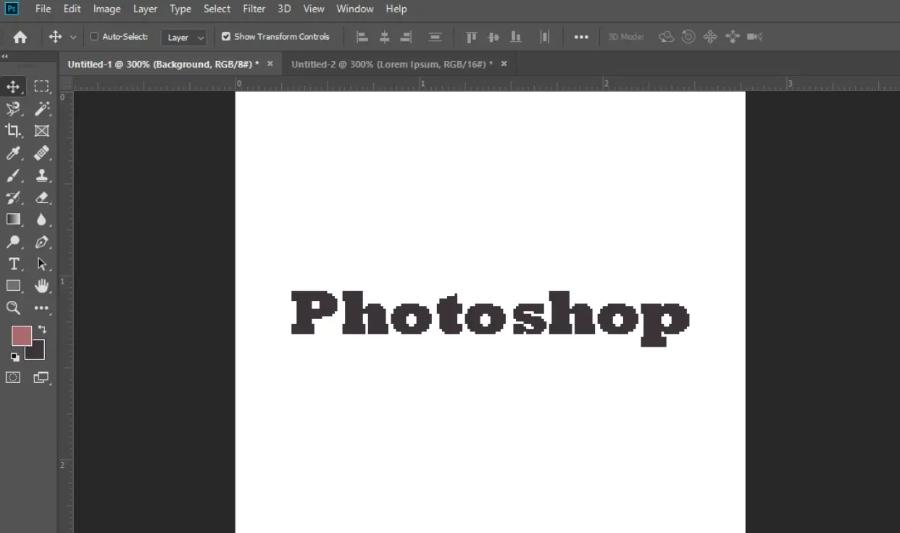Click the 3D pan camera icon
This screenshot has height=533, width=900.
coord(710,37)
